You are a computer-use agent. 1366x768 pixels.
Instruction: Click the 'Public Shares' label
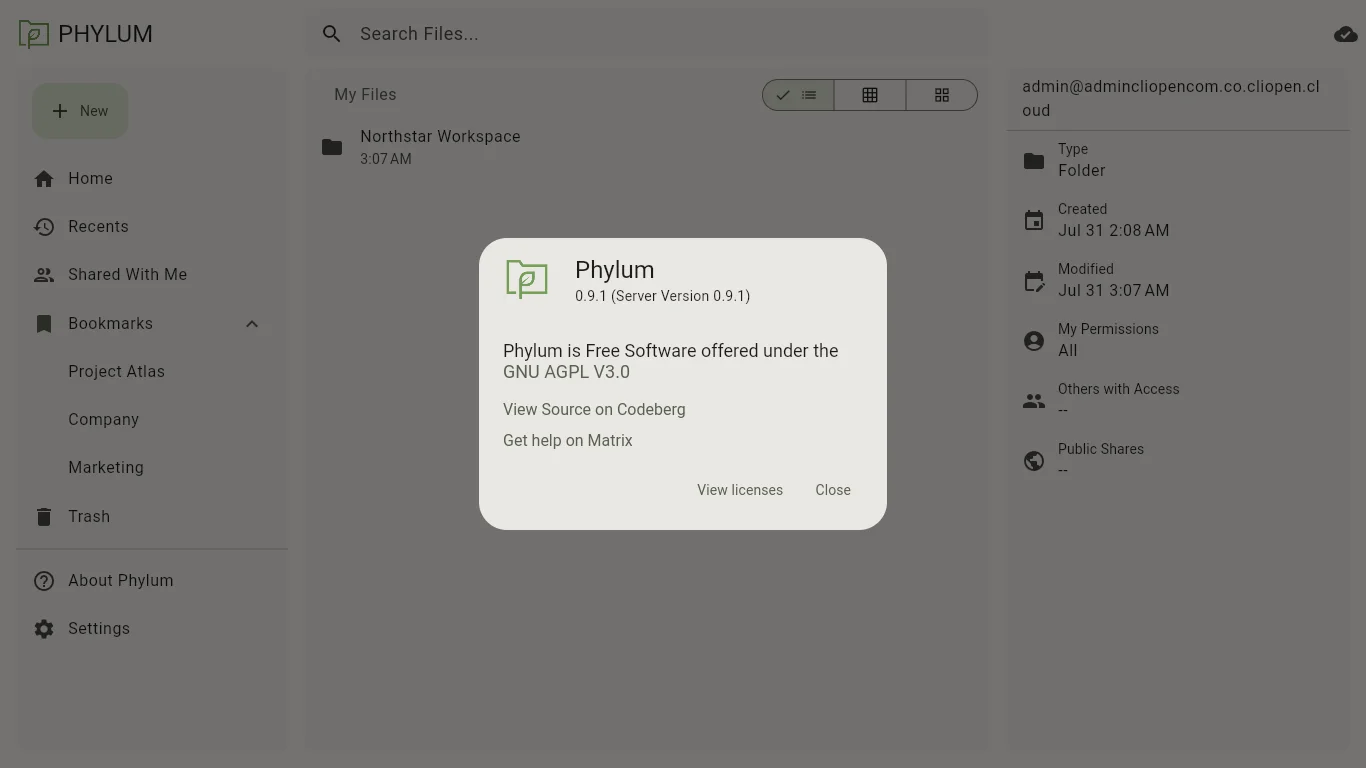[x=1101, y=449]
